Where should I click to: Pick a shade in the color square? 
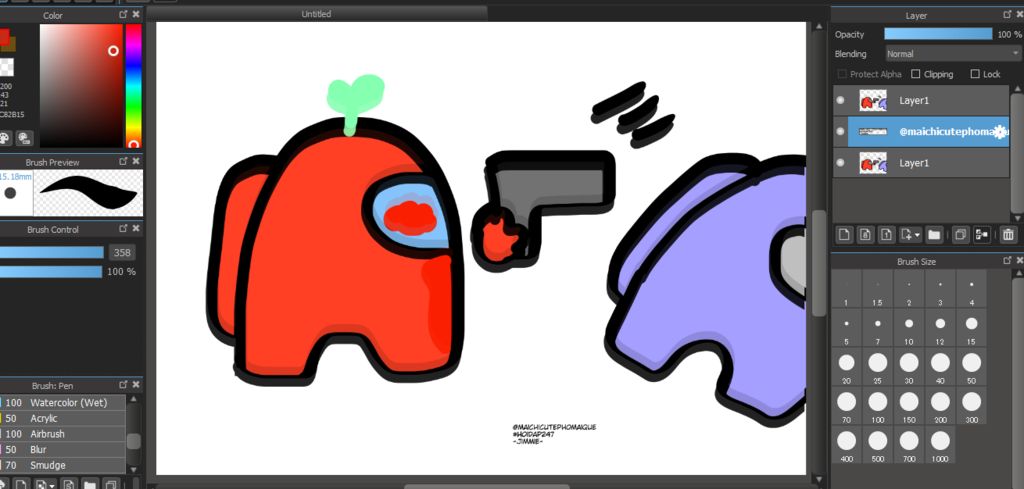click(x=81, y=86)
